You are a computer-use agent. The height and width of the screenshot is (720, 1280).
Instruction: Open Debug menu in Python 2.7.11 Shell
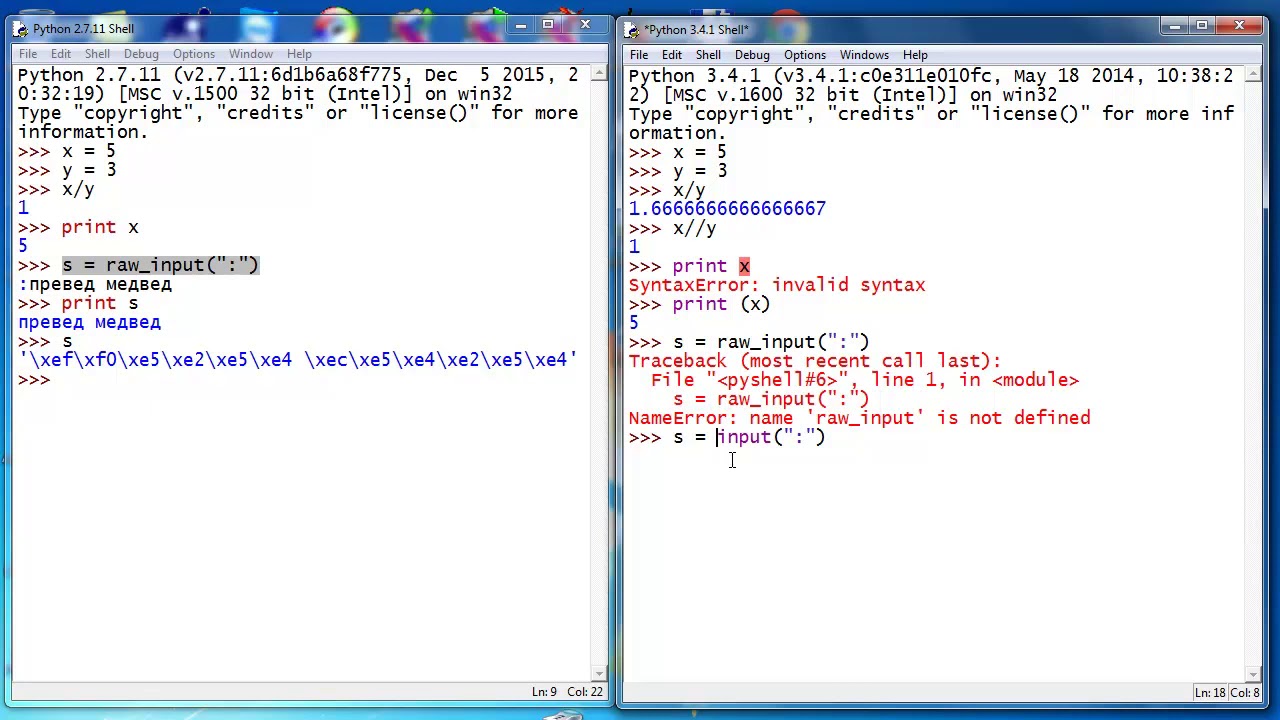tap(141, 54)
